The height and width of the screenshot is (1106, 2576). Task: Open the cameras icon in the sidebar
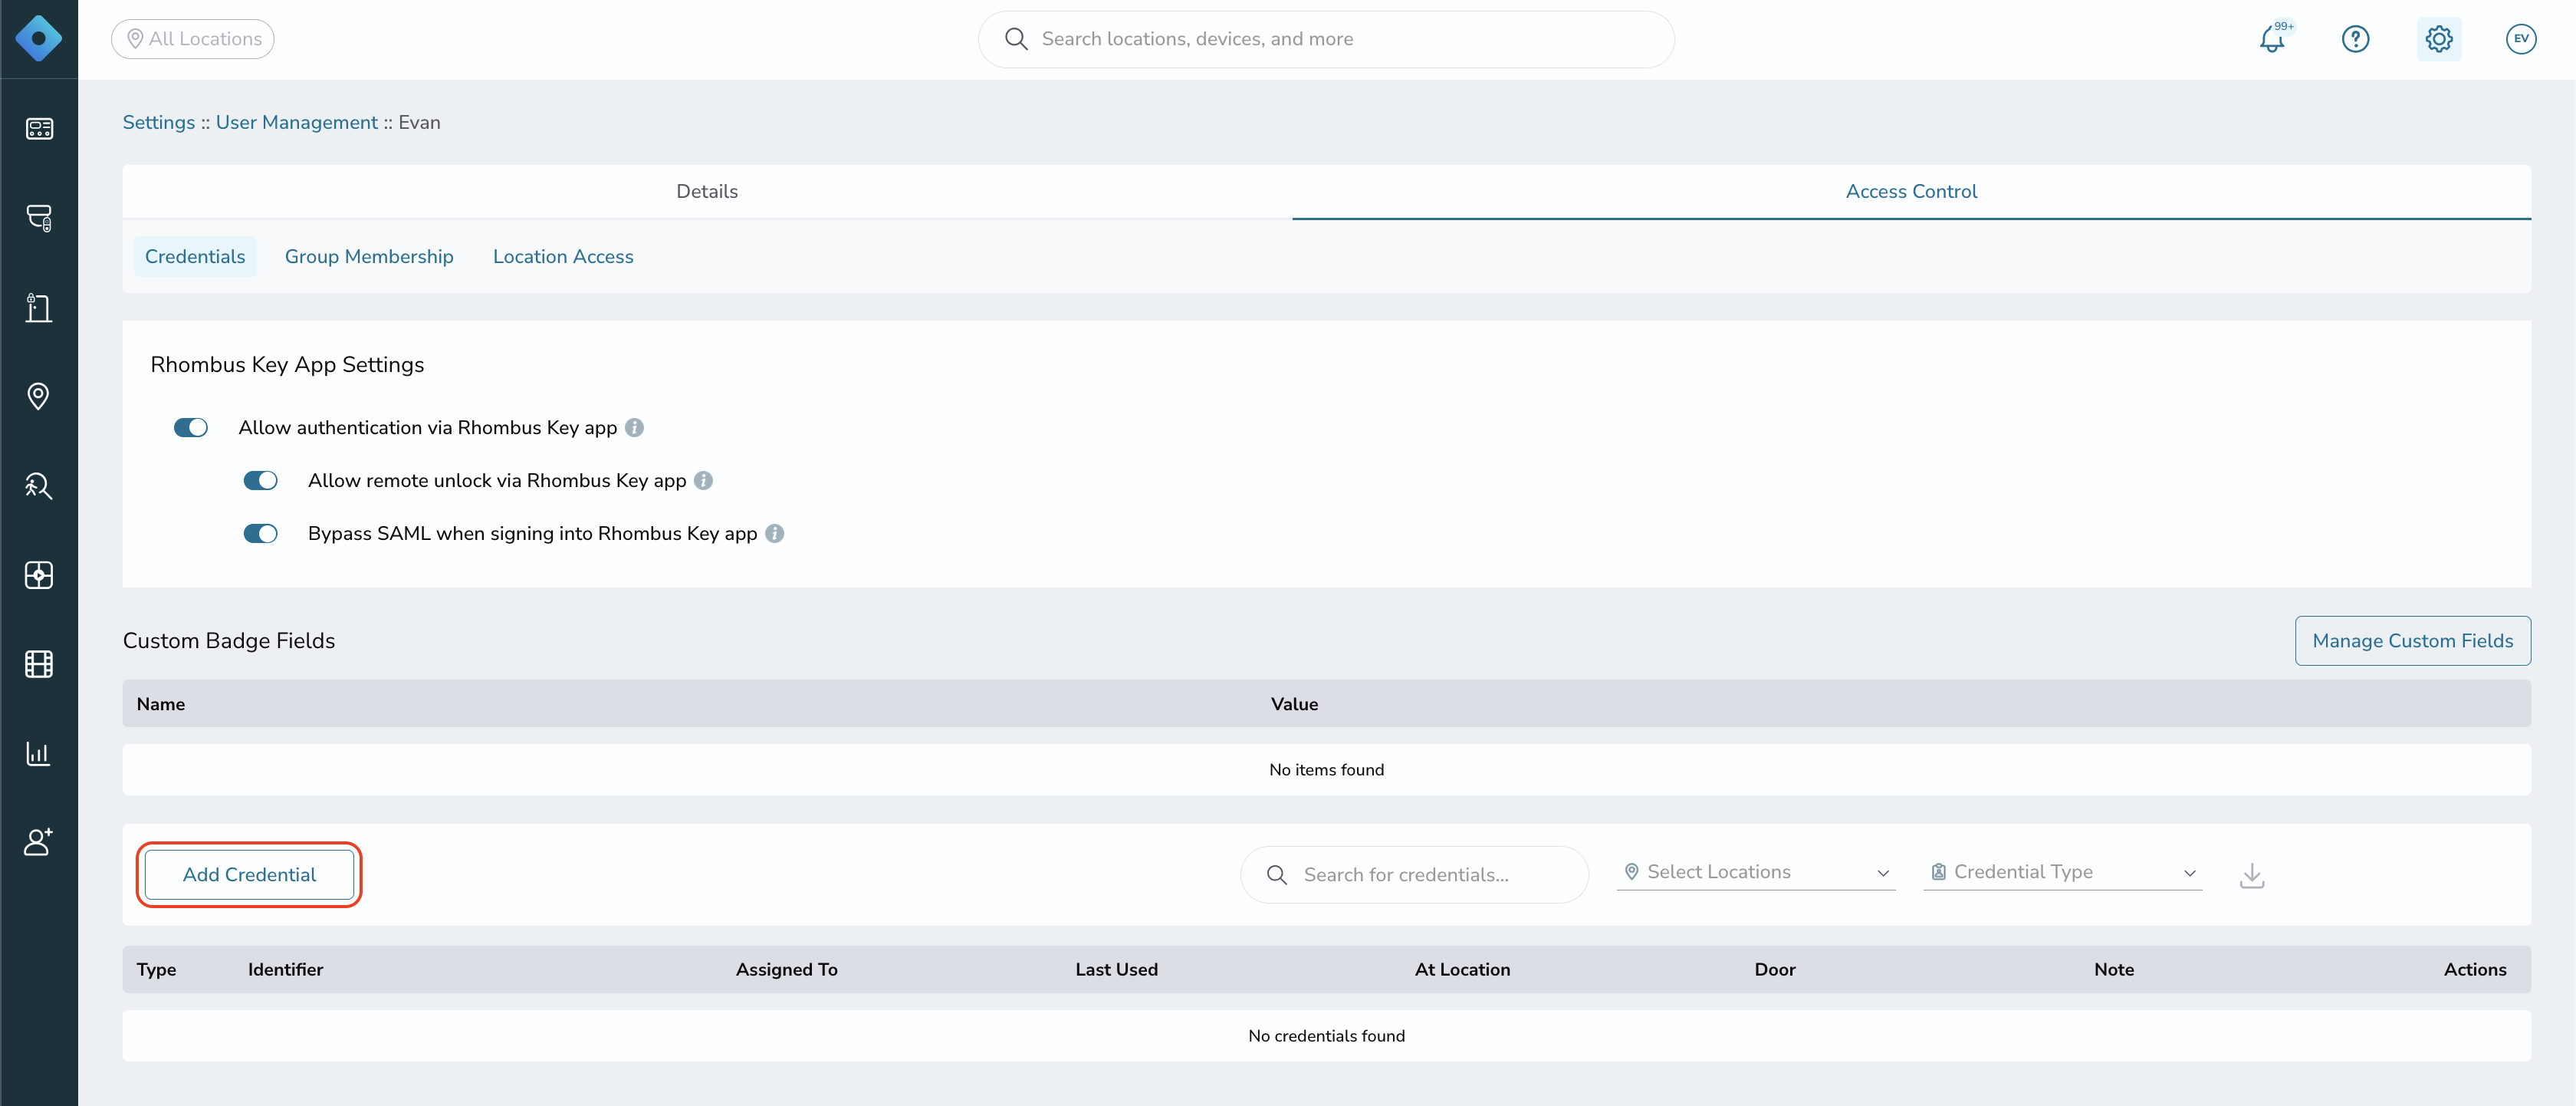39,218
